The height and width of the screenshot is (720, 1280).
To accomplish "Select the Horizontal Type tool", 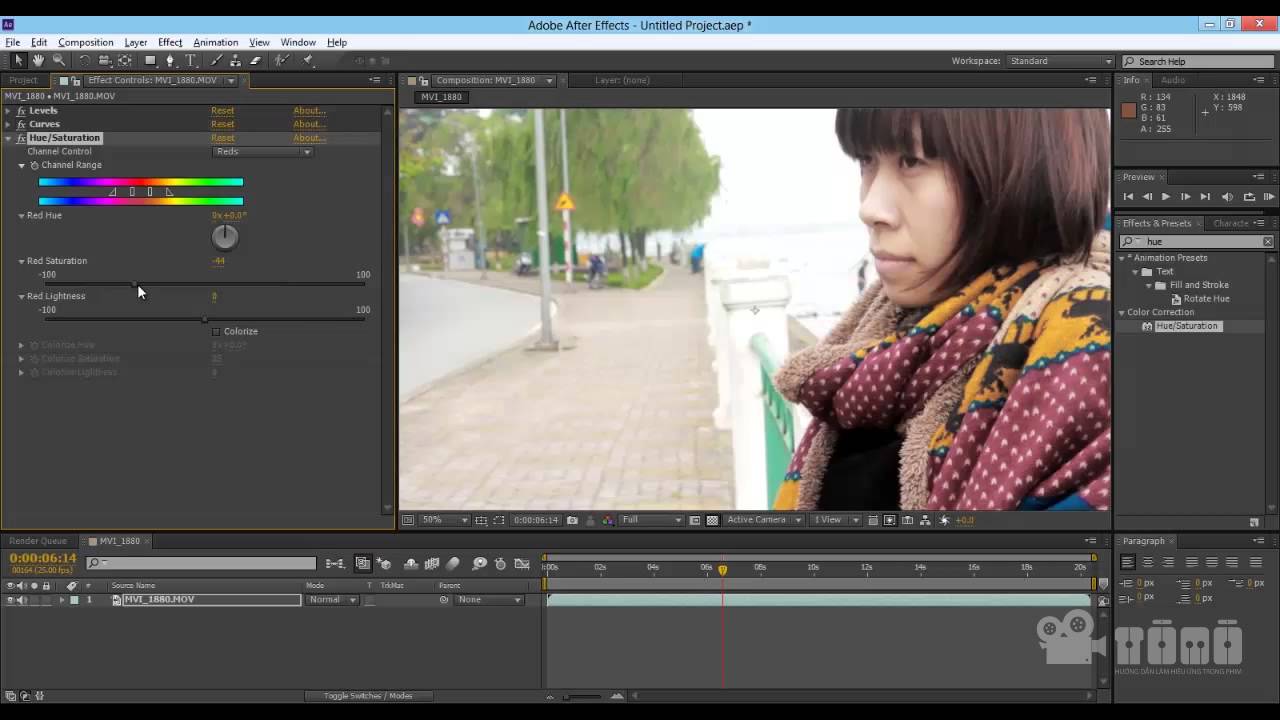I will [190, 60].
